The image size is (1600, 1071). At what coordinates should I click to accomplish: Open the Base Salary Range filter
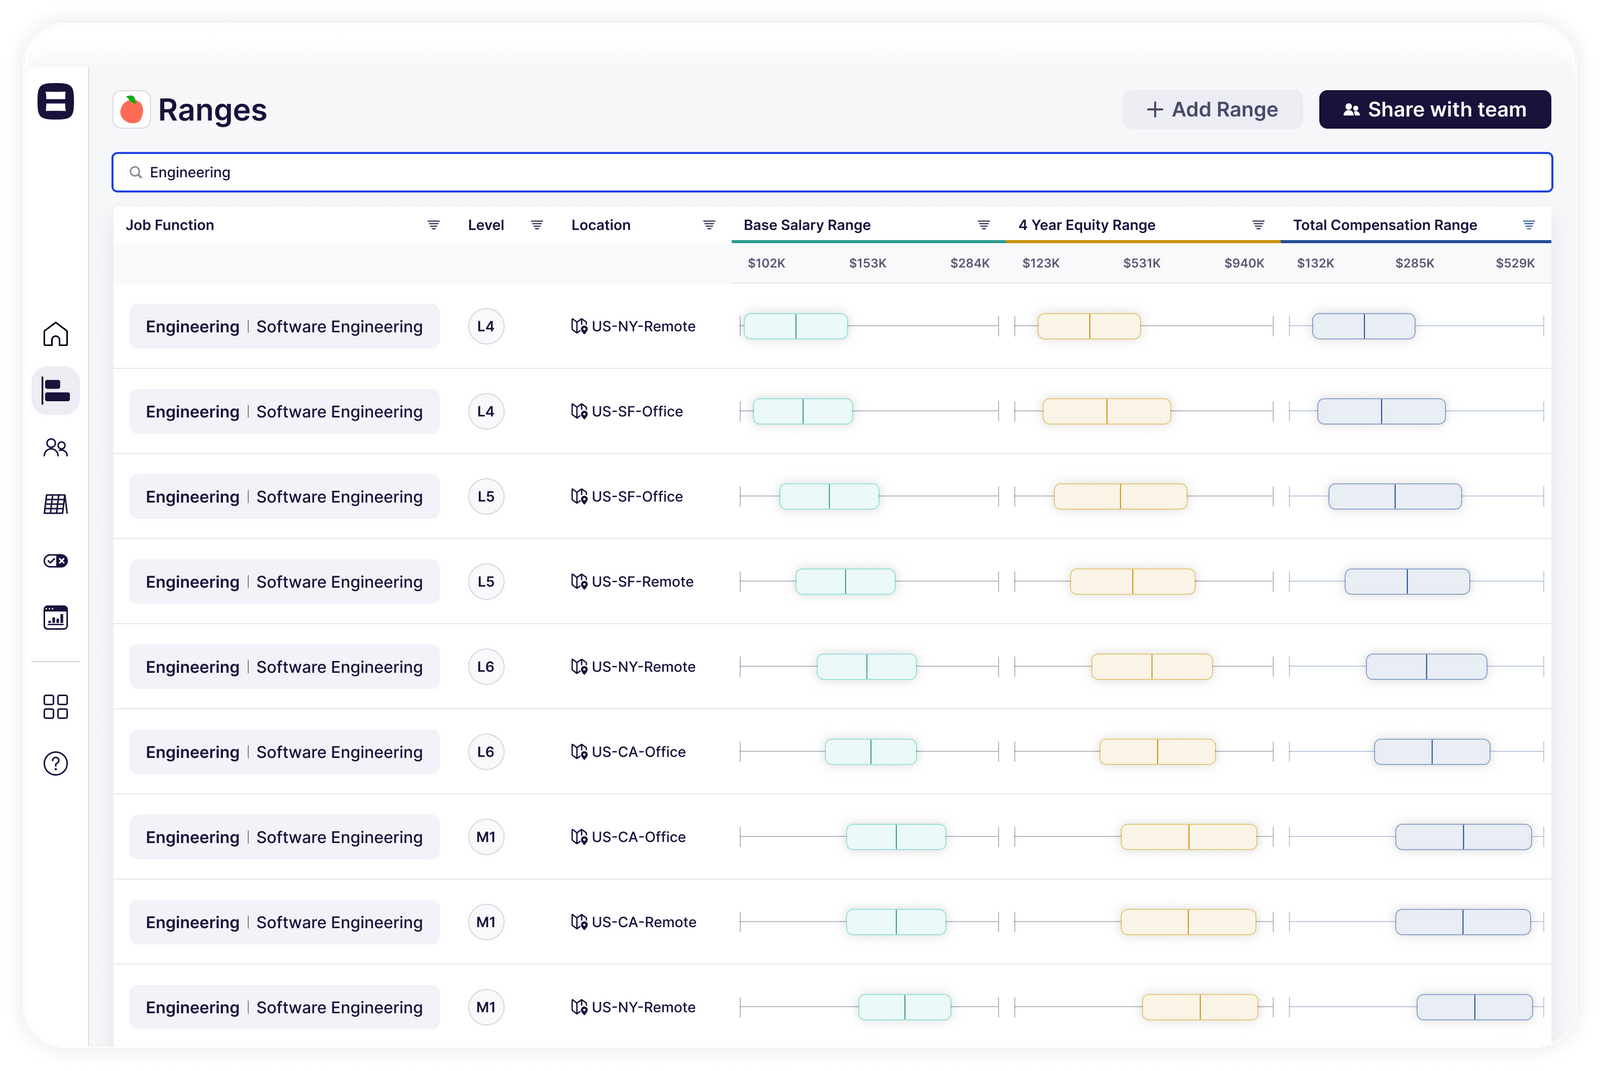(x=983, y=225)
